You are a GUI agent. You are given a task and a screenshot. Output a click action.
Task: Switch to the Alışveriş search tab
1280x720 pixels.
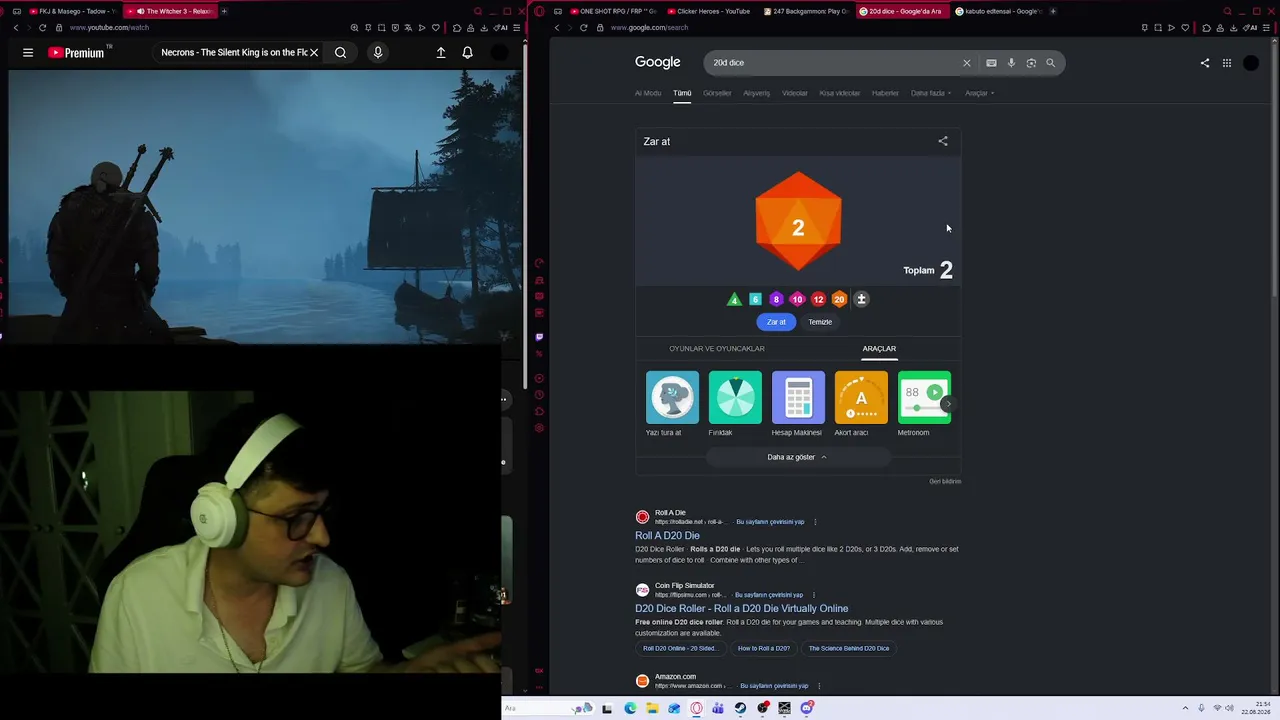tap(756, 93)
